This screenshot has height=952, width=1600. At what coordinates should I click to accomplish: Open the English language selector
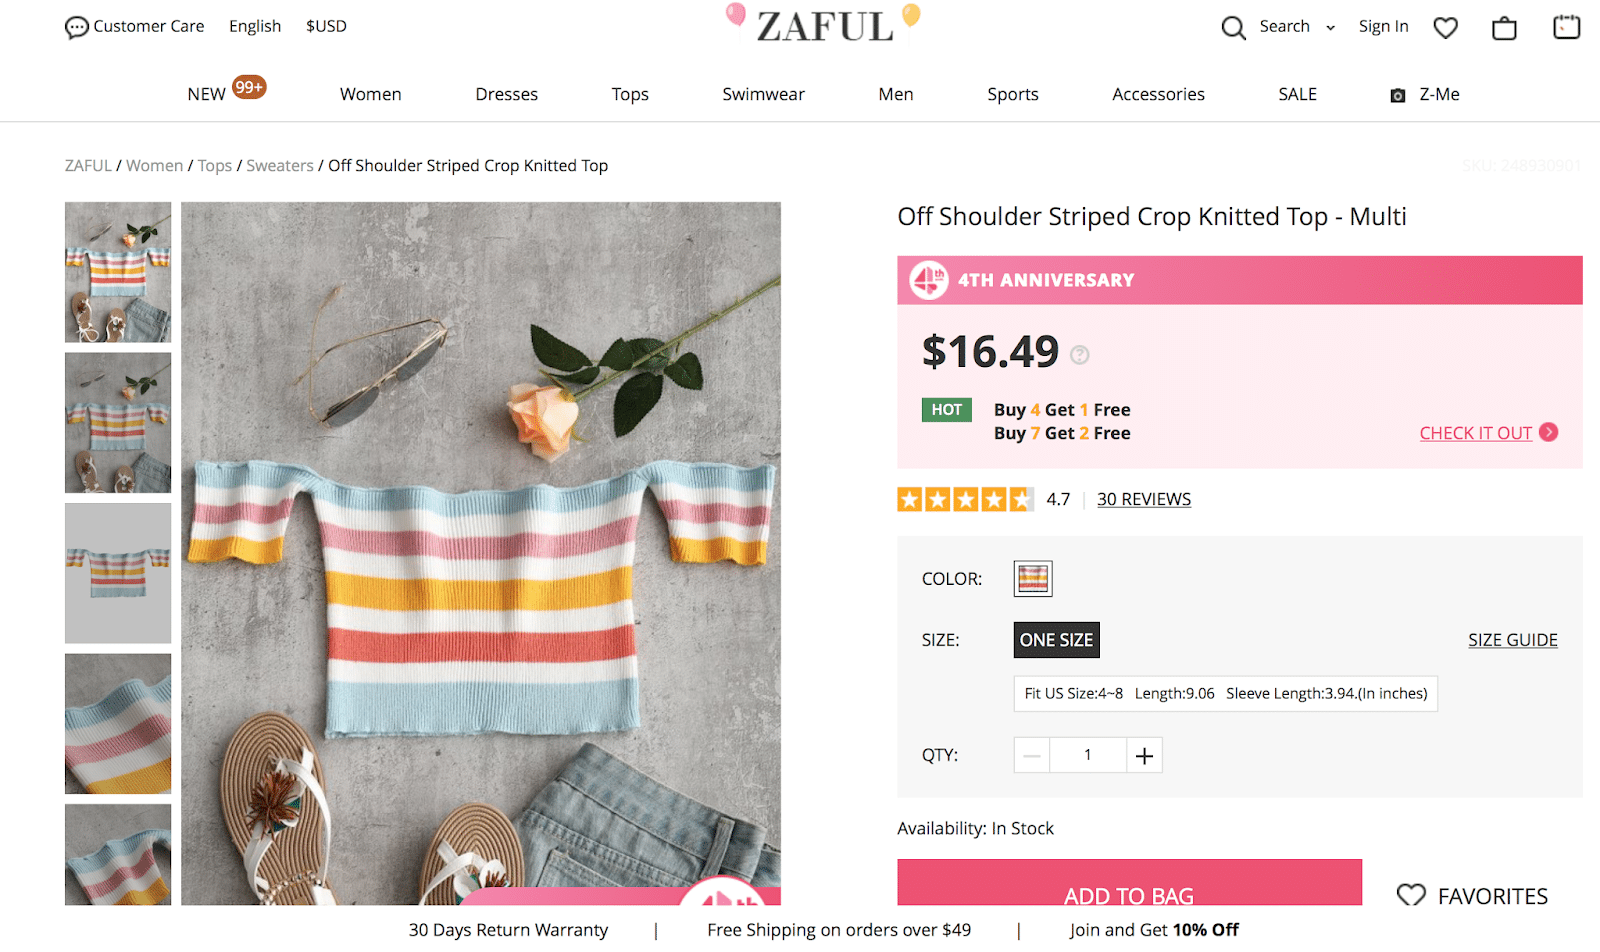point(255,26)
